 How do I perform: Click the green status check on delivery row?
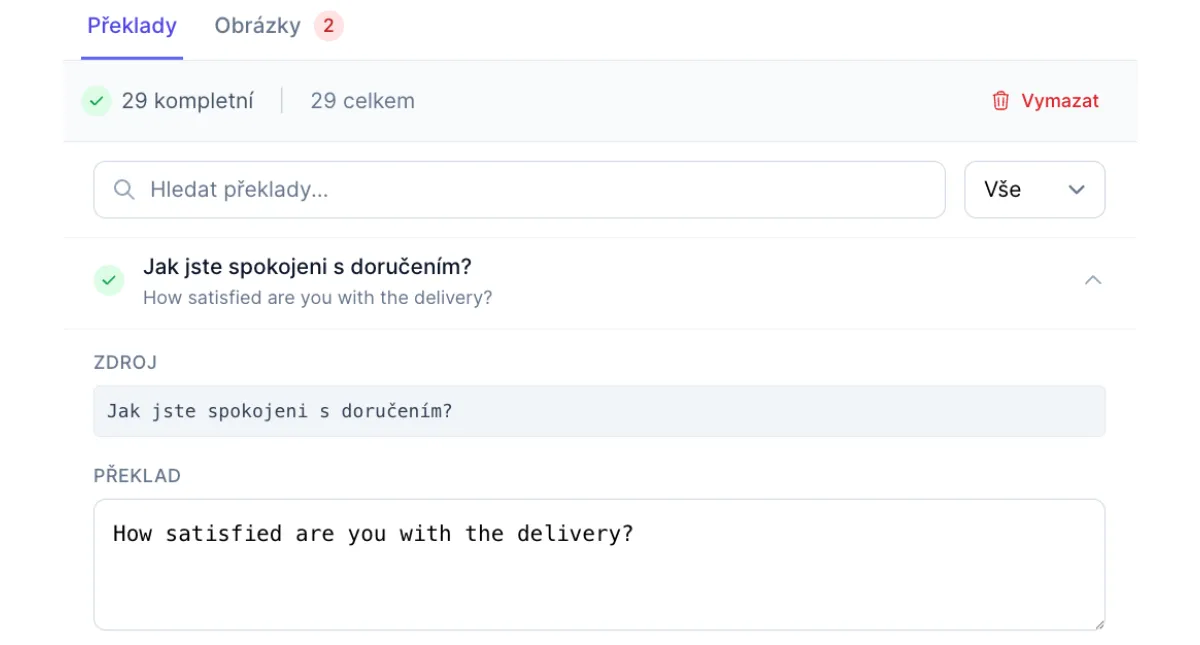[x=108, y=281]
